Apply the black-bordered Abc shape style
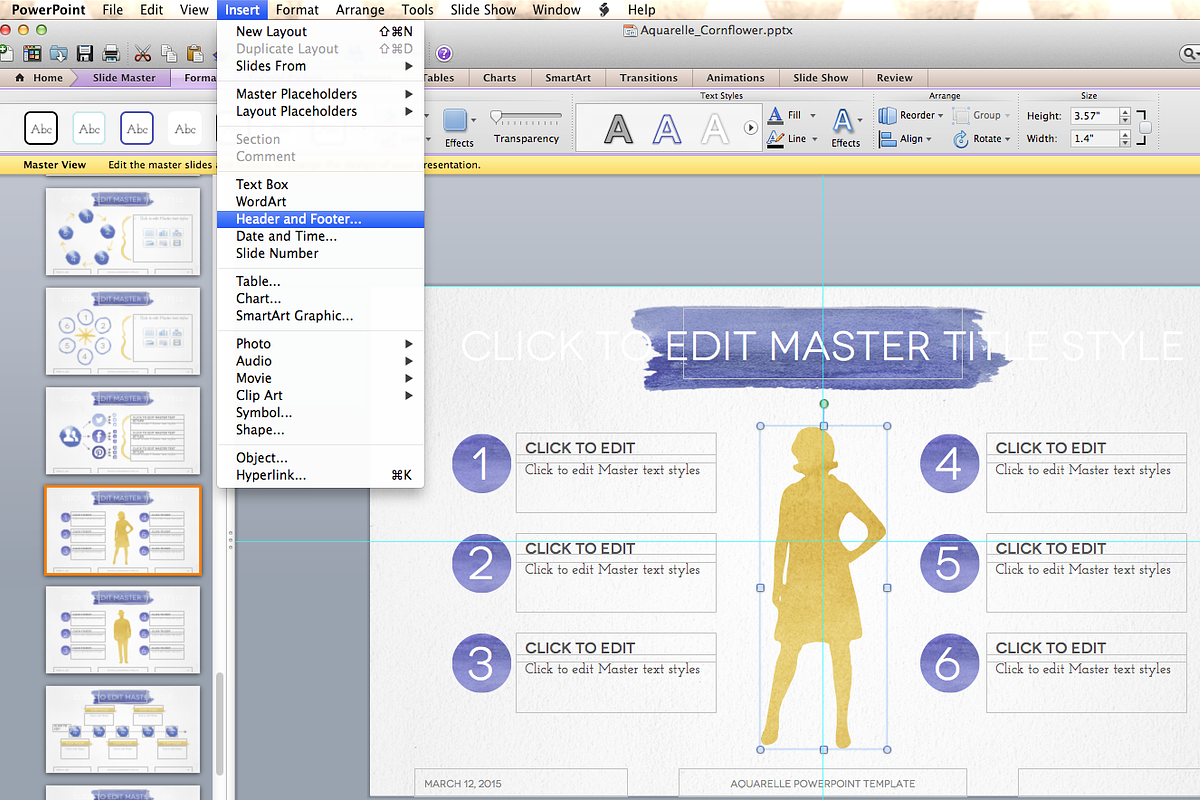 [x=41, y=128]
